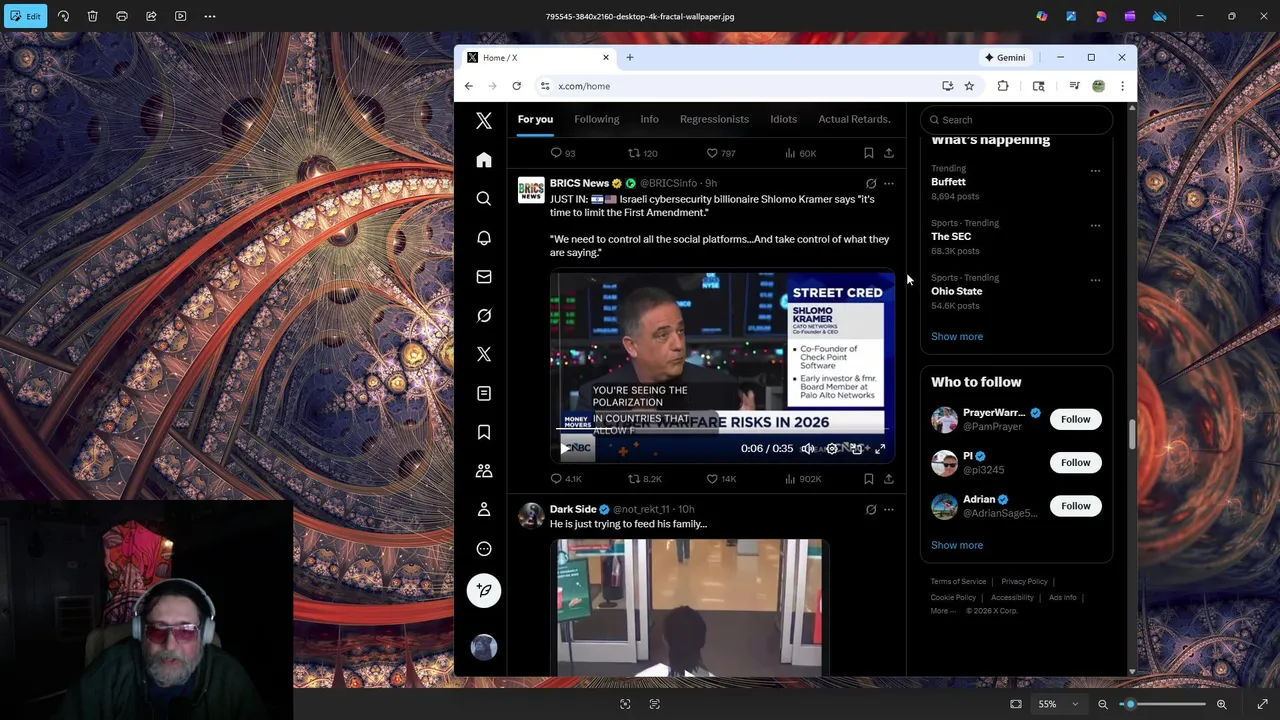Open Photos See more ellipsis menu

coord(210,16)
